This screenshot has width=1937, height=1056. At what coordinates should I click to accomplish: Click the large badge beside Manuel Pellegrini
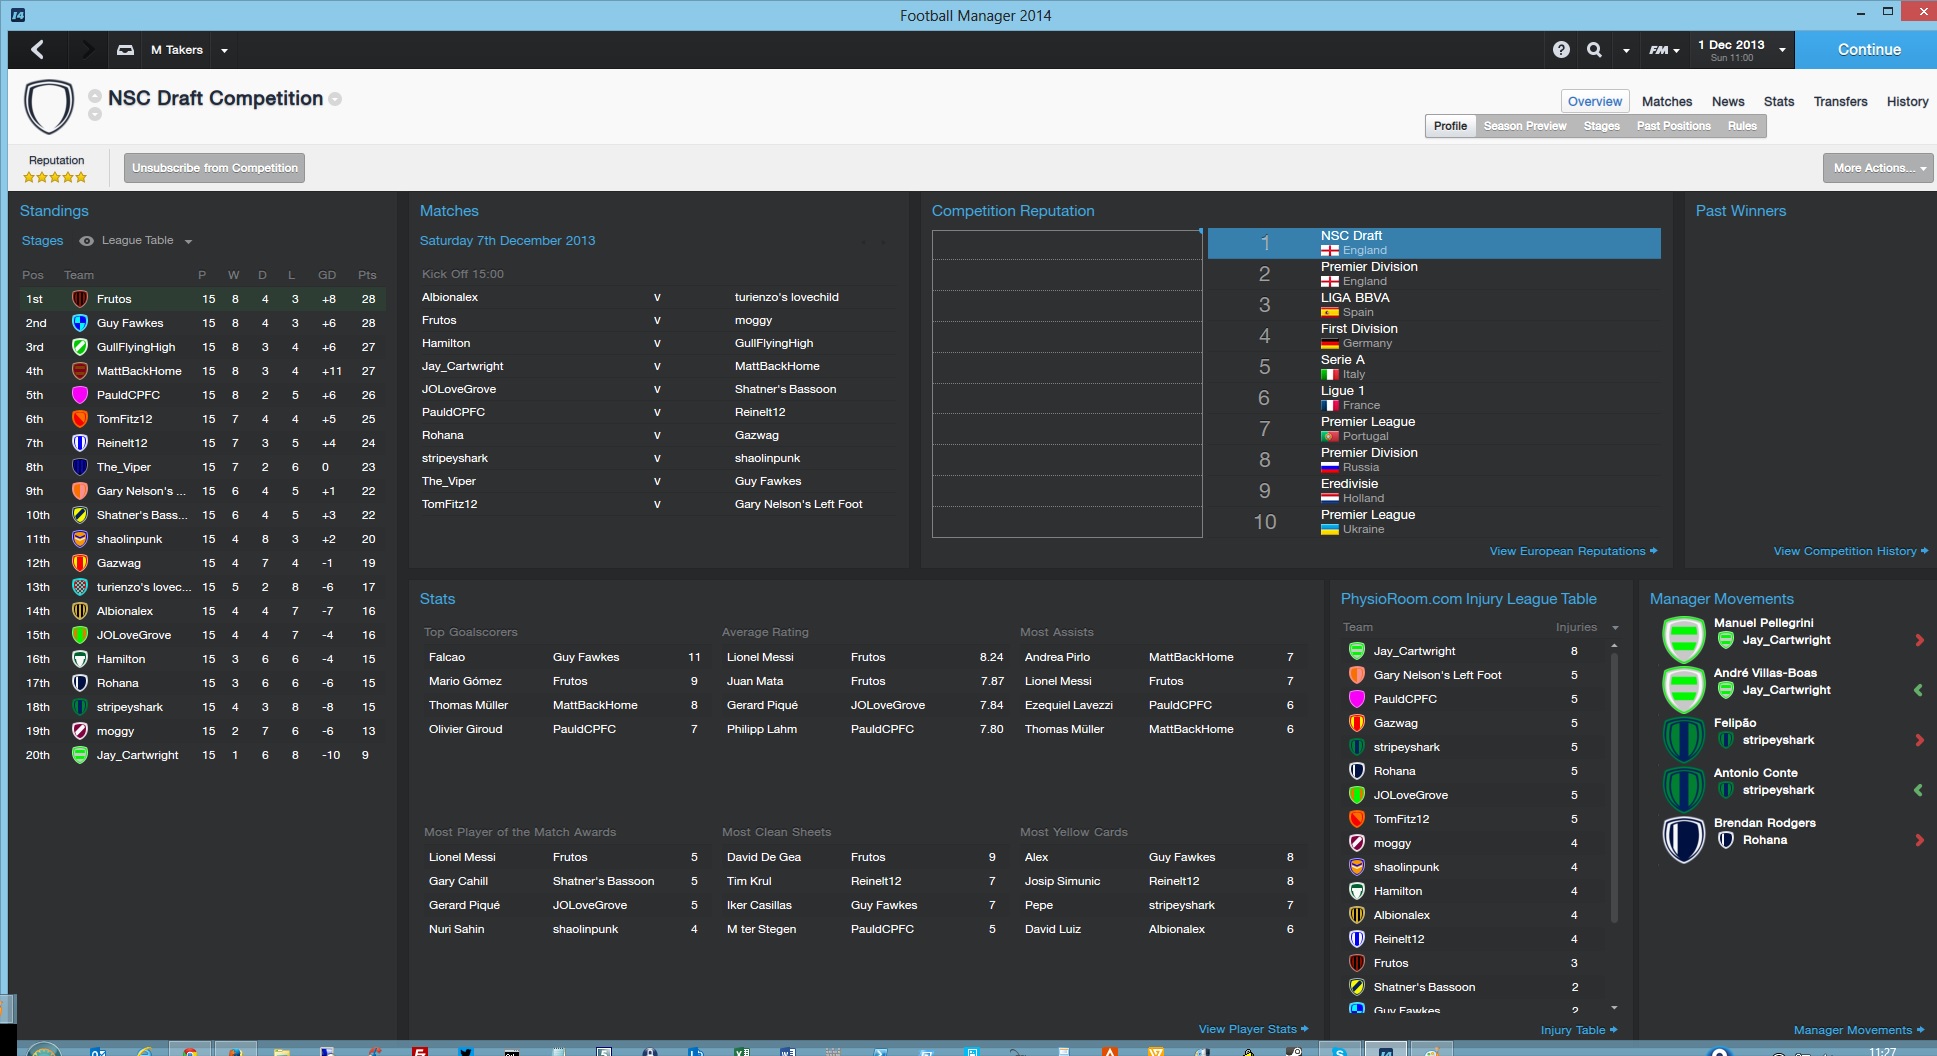[1684, 640]
